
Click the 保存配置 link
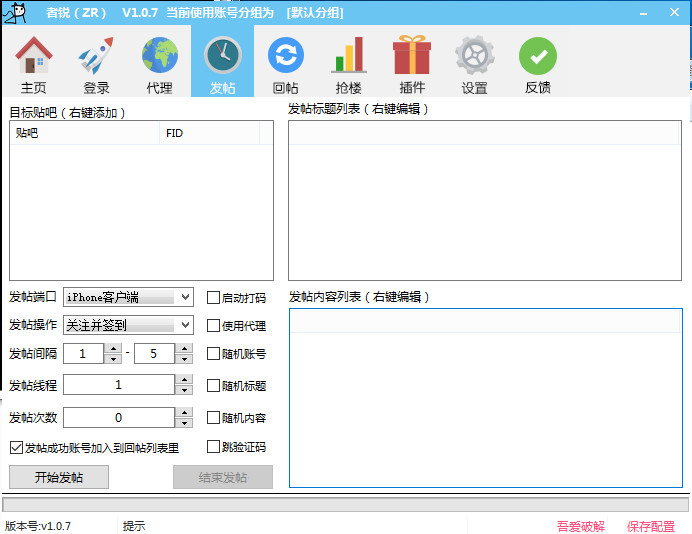(651, 526)
